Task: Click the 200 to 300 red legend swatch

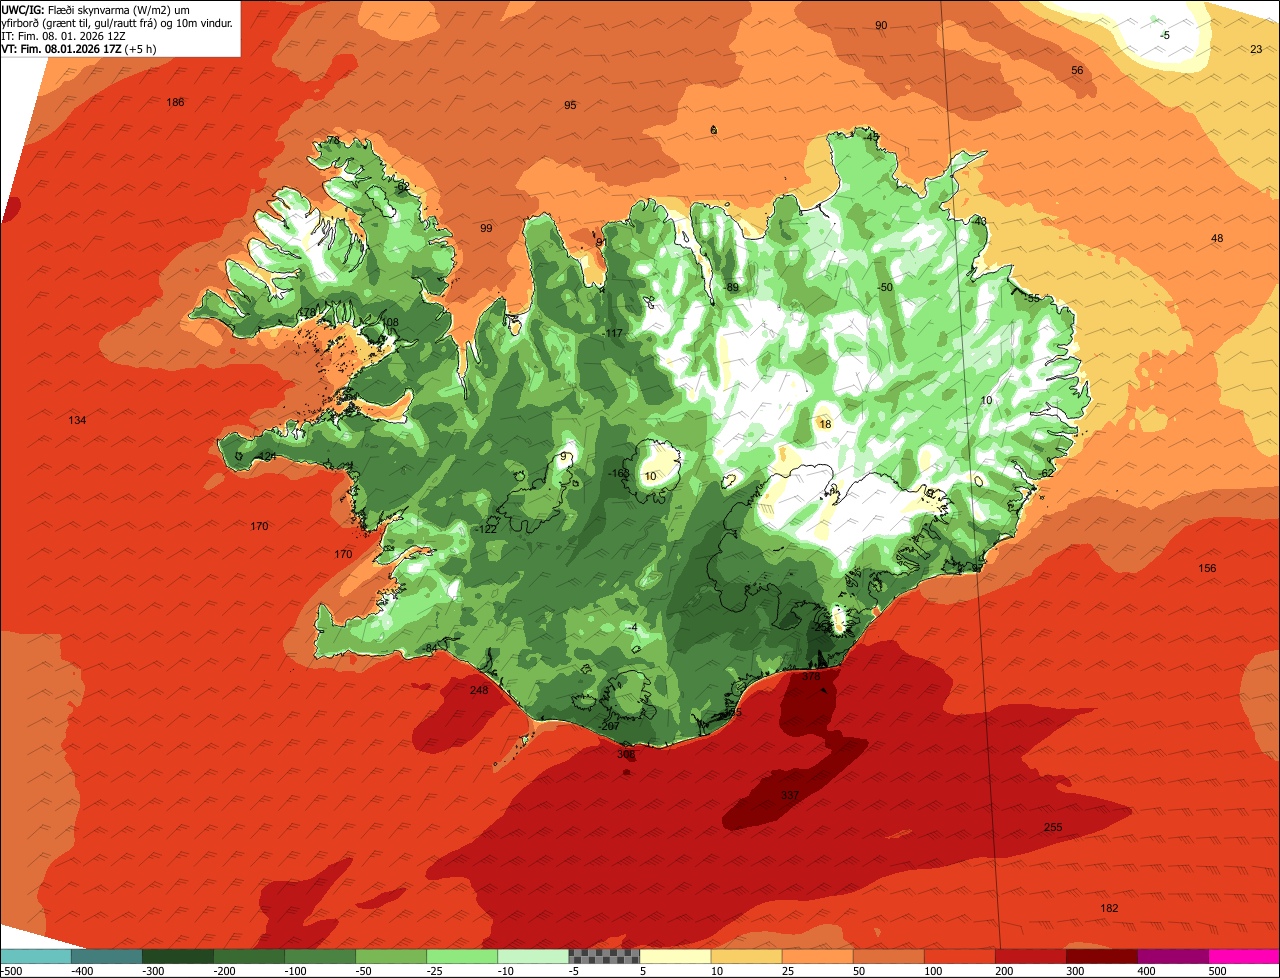Action: pos(1030,956)
